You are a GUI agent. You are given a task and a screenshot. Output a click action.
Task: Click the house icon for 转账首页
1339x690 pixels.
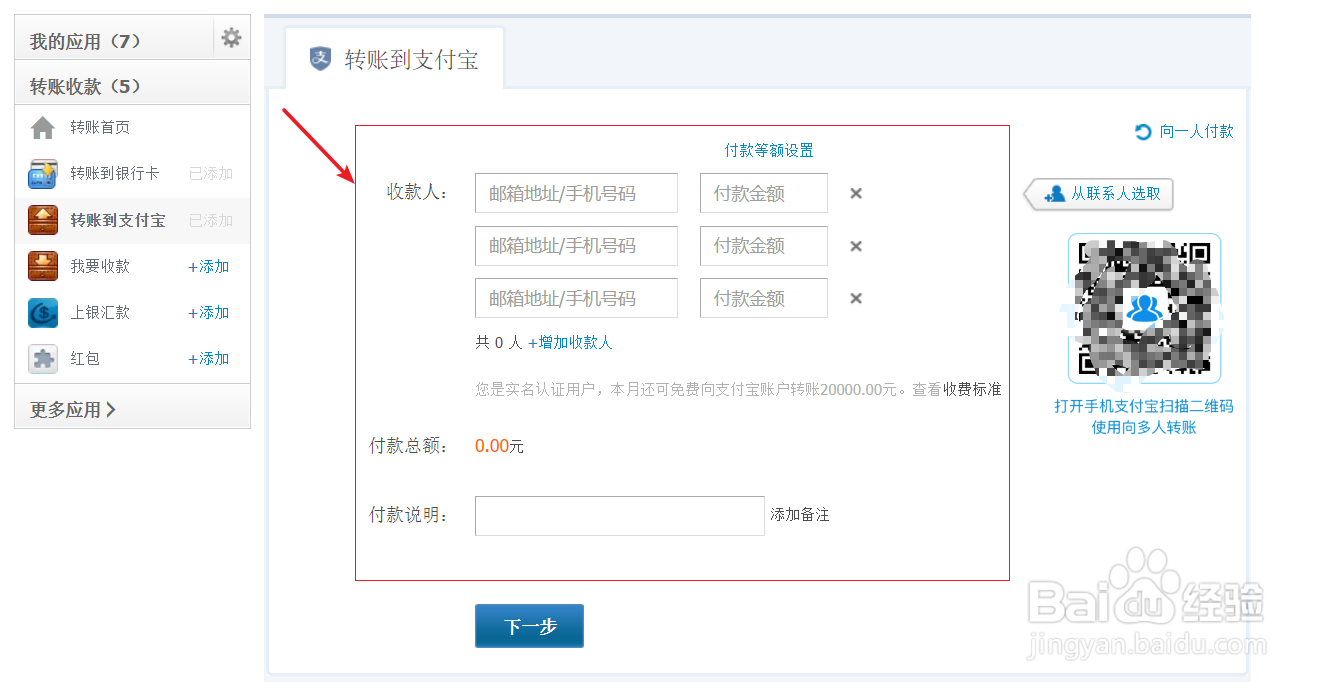(43, 128)
